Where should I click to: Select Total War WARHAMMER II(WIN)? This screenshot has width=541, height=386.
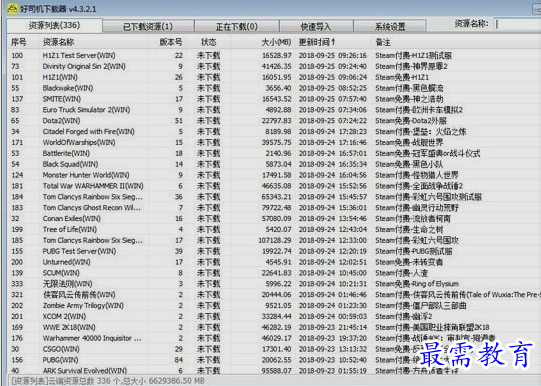coord(274,186)
